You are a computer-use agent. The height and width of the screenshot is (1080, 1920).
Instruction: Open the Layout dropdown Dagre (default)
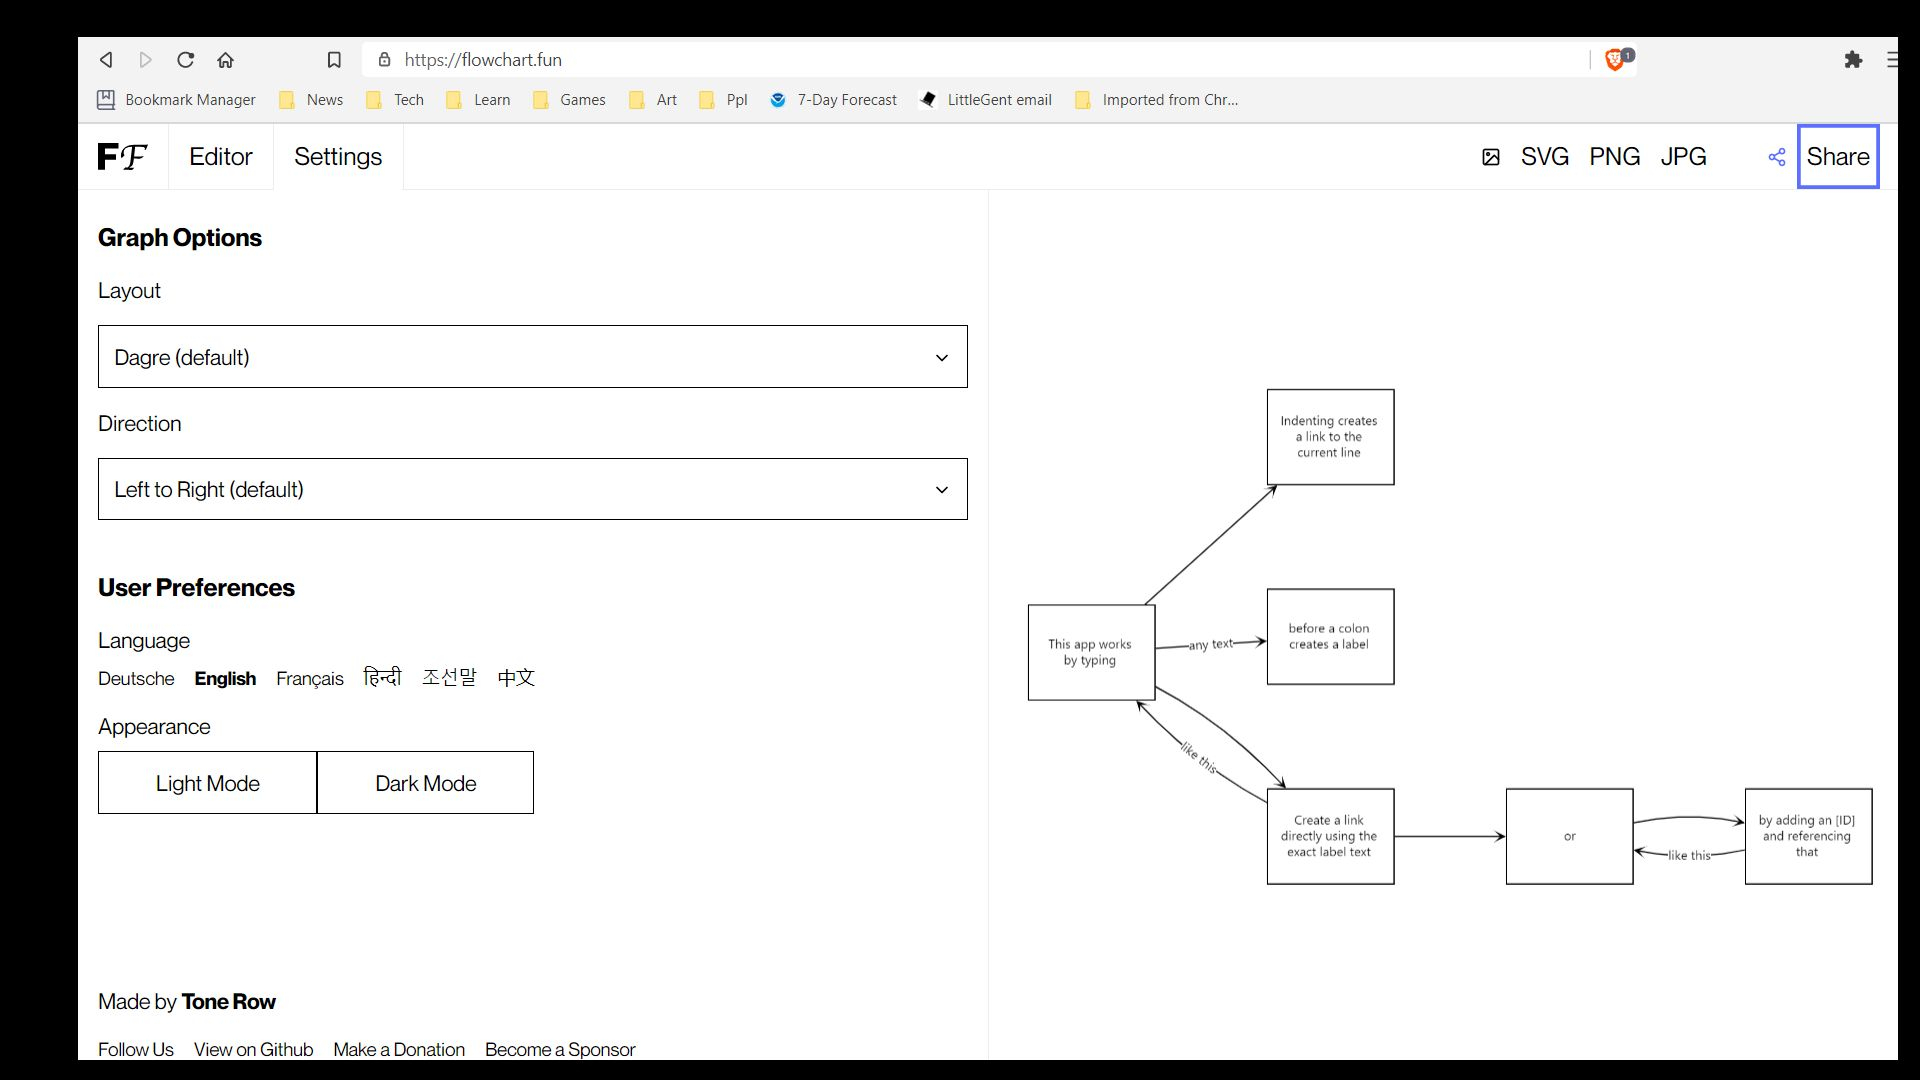[533, 357]
